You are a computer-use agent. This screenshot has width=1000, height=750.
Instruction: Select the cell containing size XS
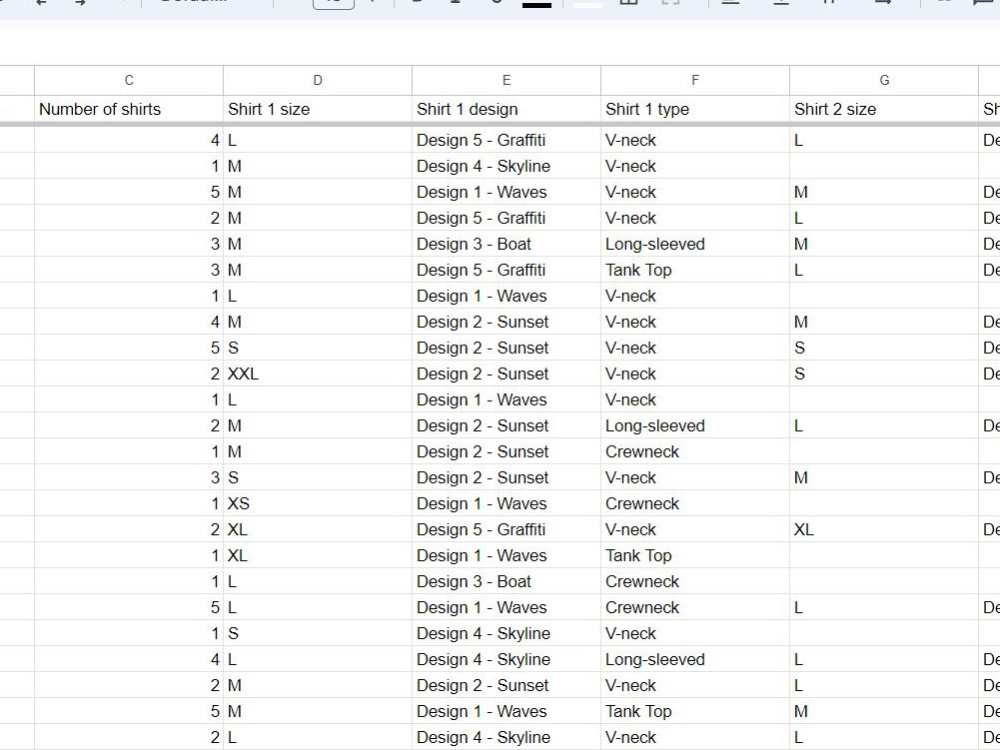(x=318, y=504)
